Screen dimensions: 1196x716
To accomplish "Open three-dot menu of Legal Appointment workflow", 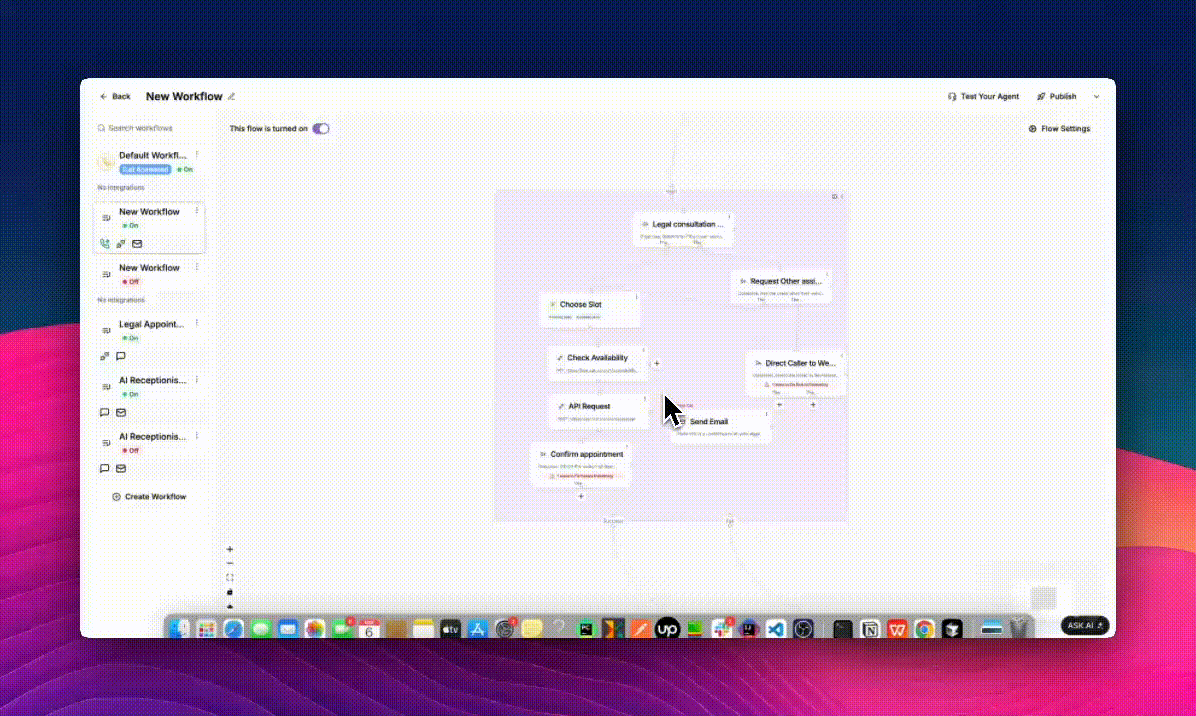I will 197,323.
